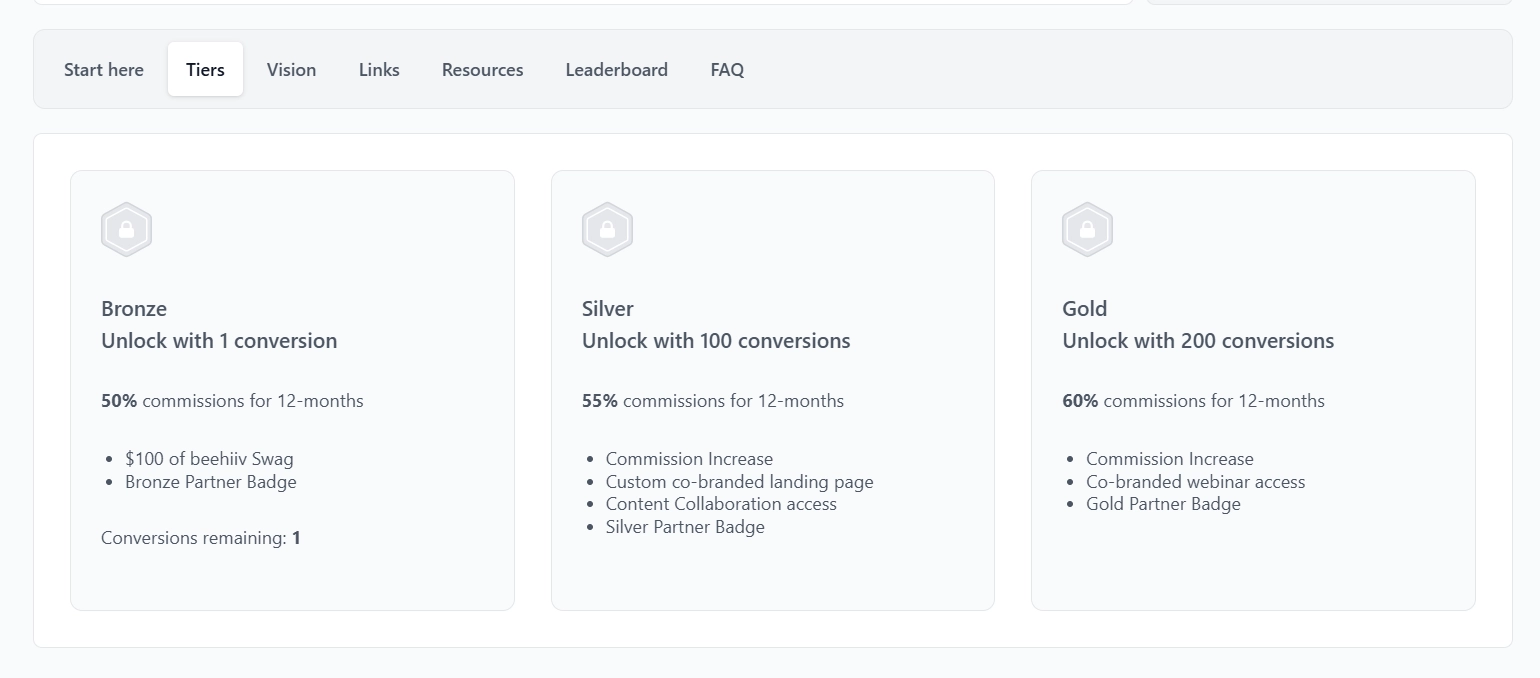Viewport: 1540px width, 678px height.
Task: View the Leaderboard tab
Action: point(616,69)
